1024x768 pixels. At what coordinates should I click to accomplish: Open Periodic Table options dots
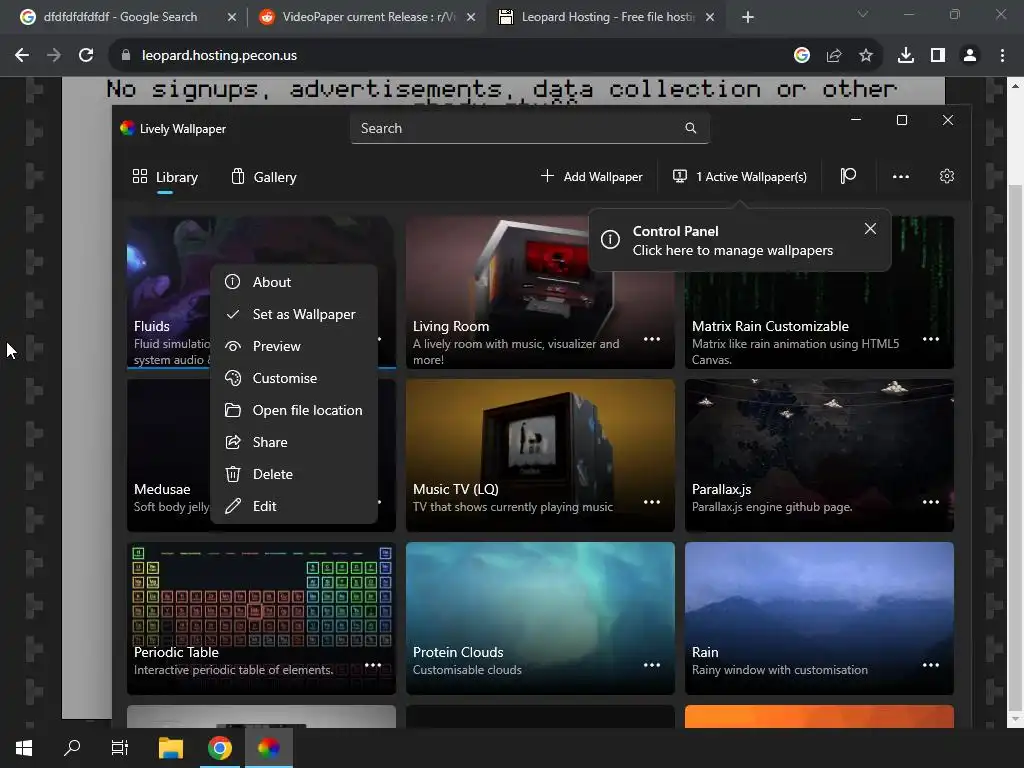(373, 665)
